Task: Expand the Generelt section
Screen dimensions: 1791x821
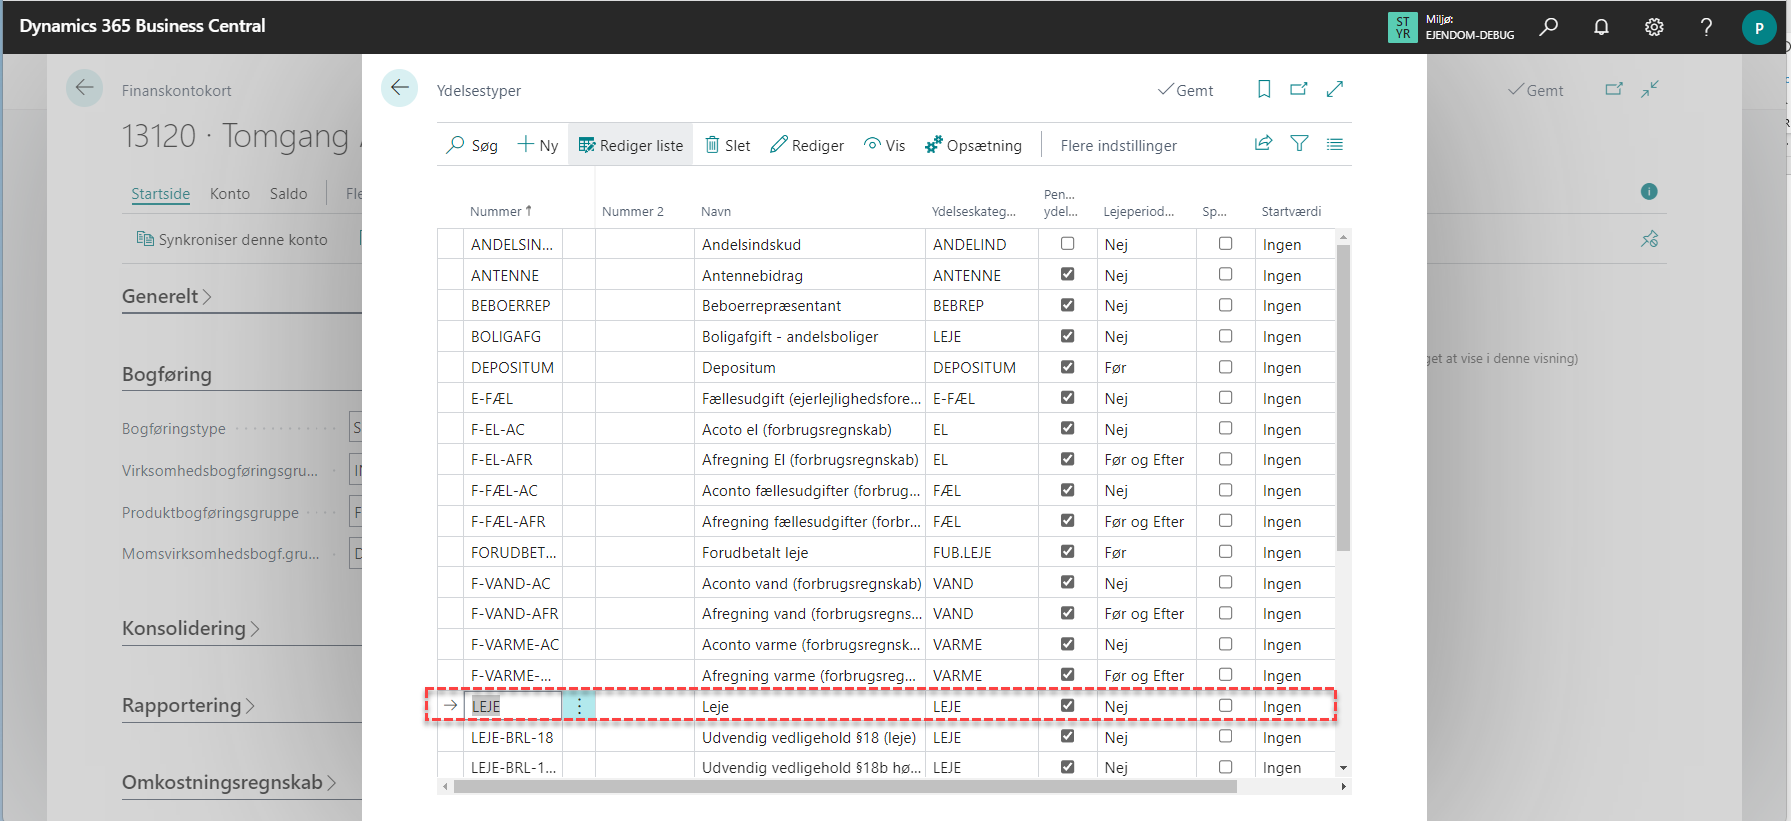Action: pyautogui.click(x=167, y=296)
